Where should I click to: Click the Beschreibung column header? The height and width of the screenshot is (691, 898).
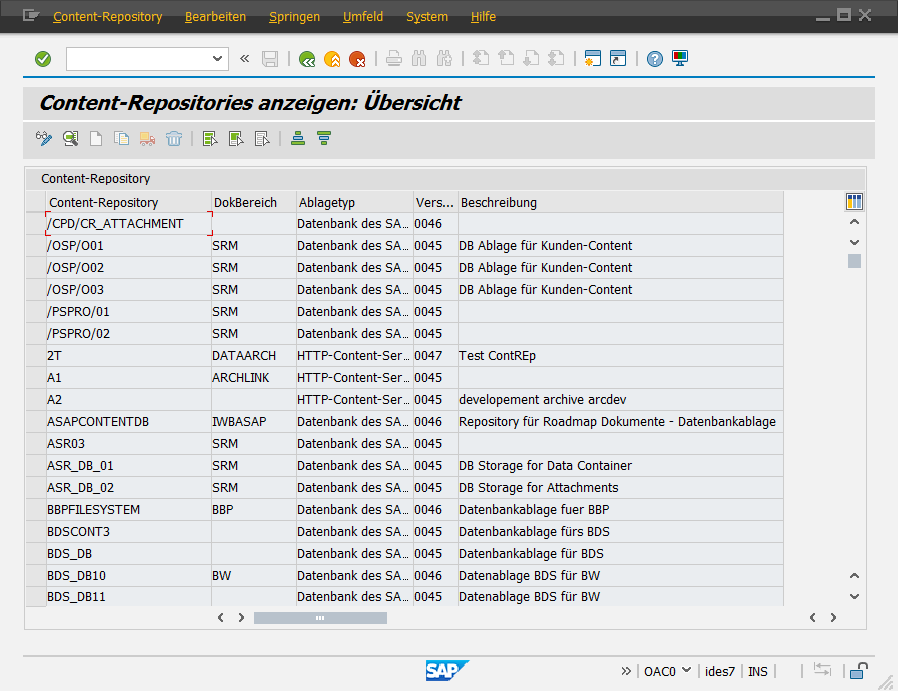click(x=621, y=203)
